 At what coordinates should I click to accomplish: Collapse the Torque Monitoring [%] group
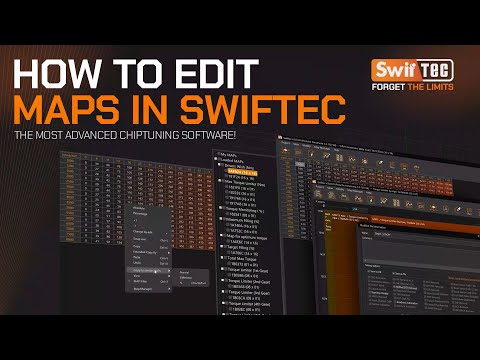pyautogui.click(x=220, y=208)
